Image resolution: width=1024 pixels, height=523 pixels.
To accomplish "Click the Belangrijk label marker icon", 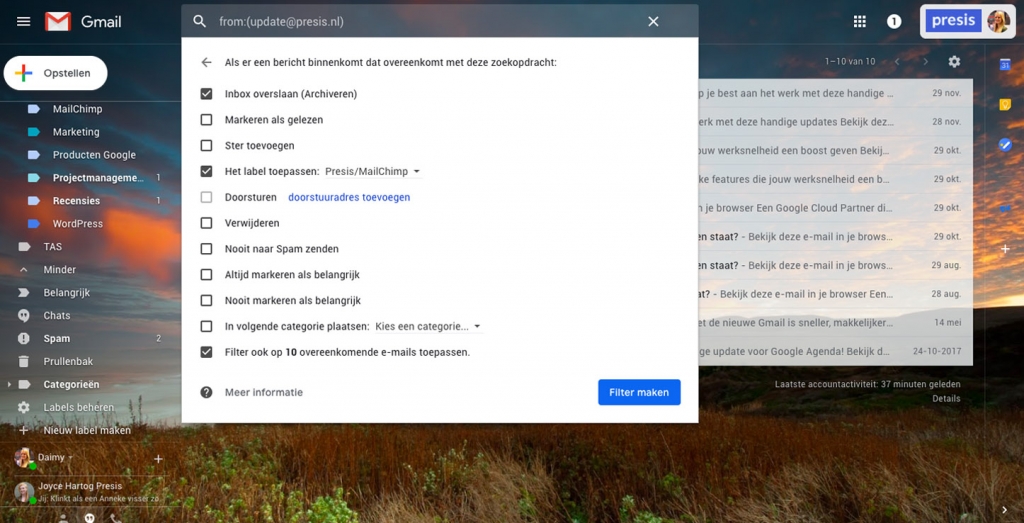I will coord(24,293).
